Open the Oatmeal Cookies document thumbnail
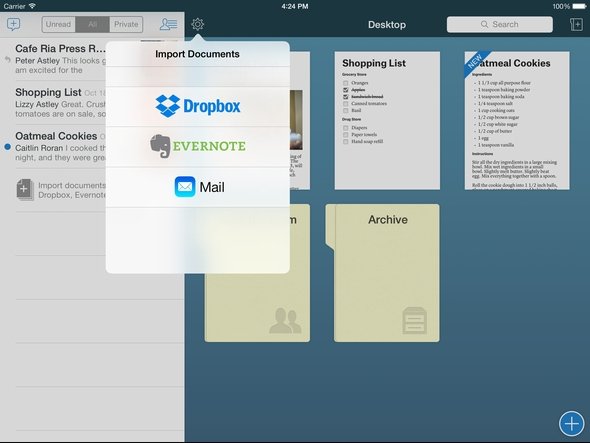 pos(517,120)
